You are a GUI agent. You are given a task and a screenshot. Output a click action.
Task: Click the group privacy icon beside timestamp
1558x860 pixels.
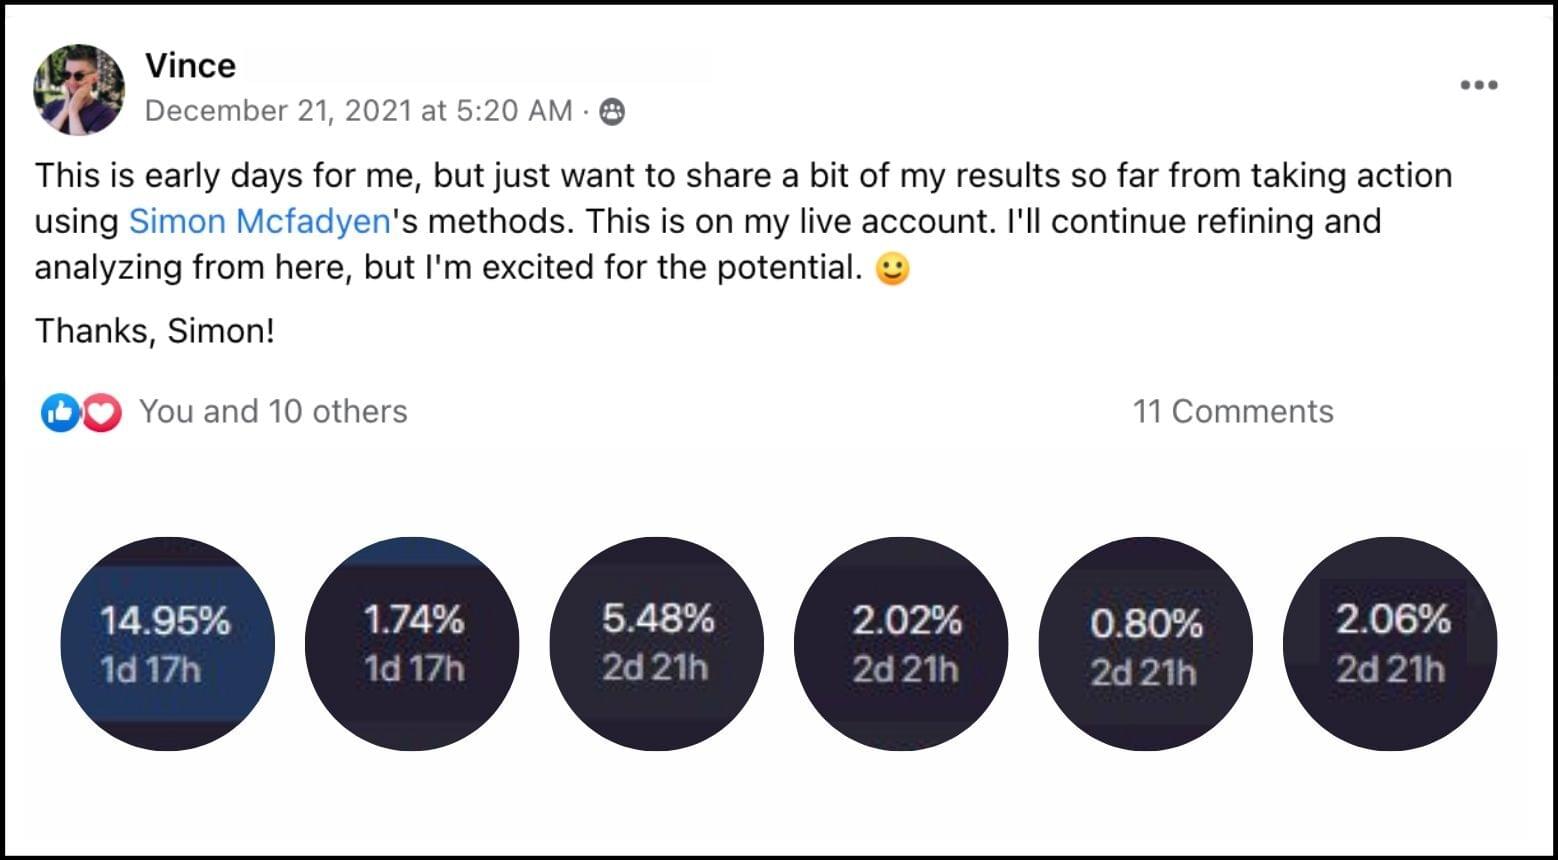point(612,112)
